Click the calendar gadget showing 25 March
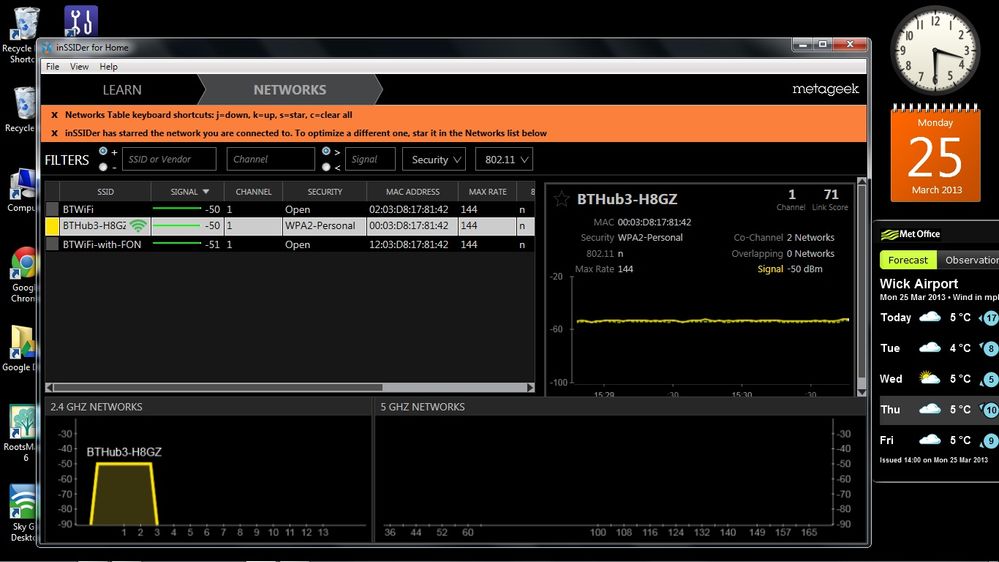 click(x=935, y=153)
